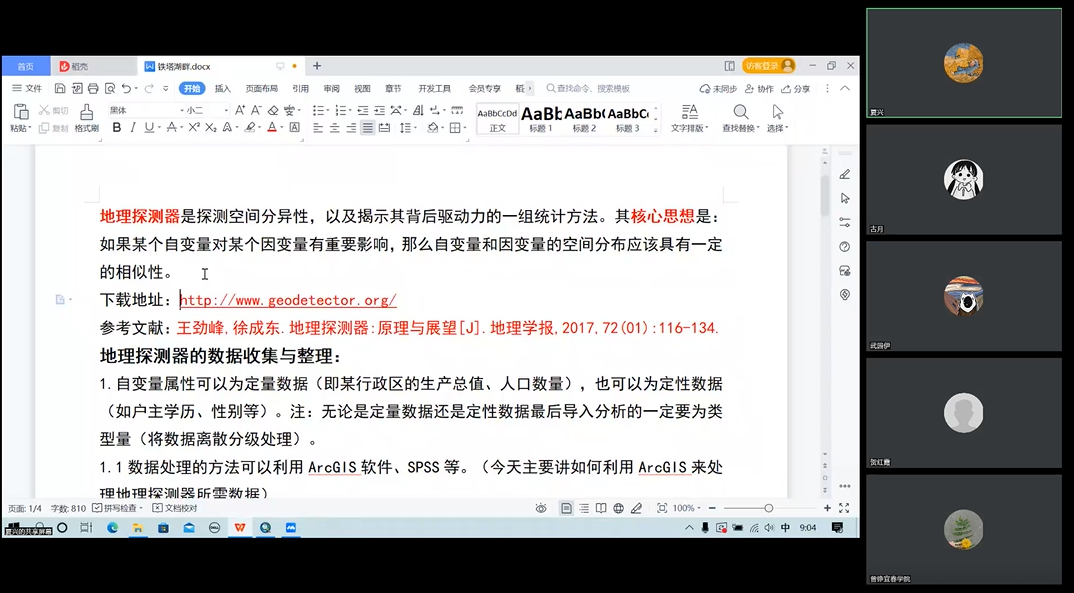Click the Format Painter (格式刷) icon
The width and height of the screenshot is (1074, 593).
tap(87, 116)
